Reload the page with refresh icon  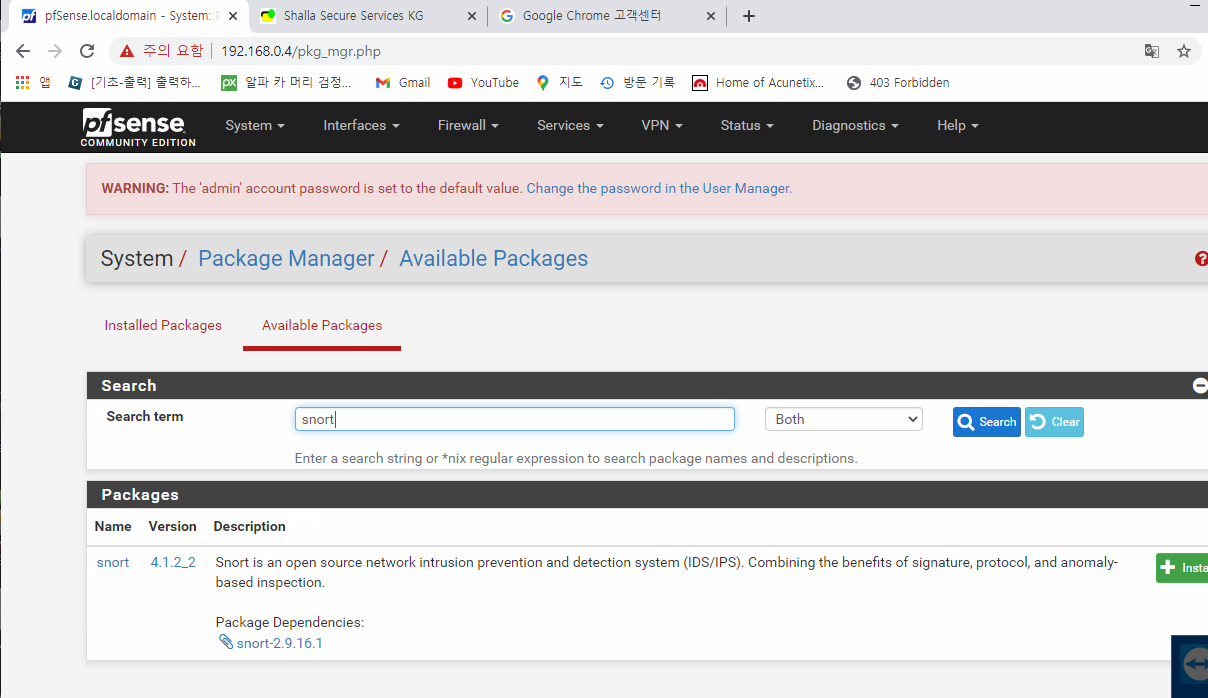coord(87,51)
